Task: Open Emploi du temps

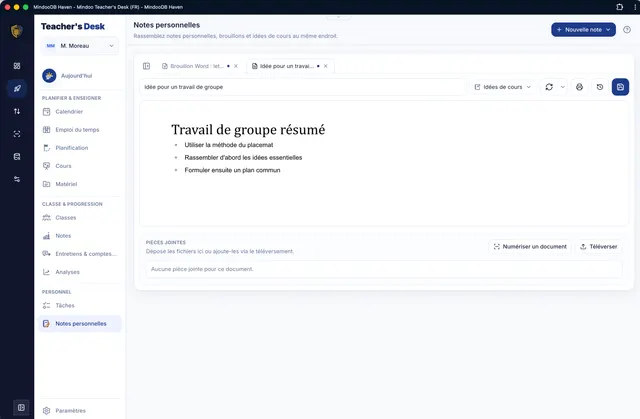Action: [x=80, y=130]
